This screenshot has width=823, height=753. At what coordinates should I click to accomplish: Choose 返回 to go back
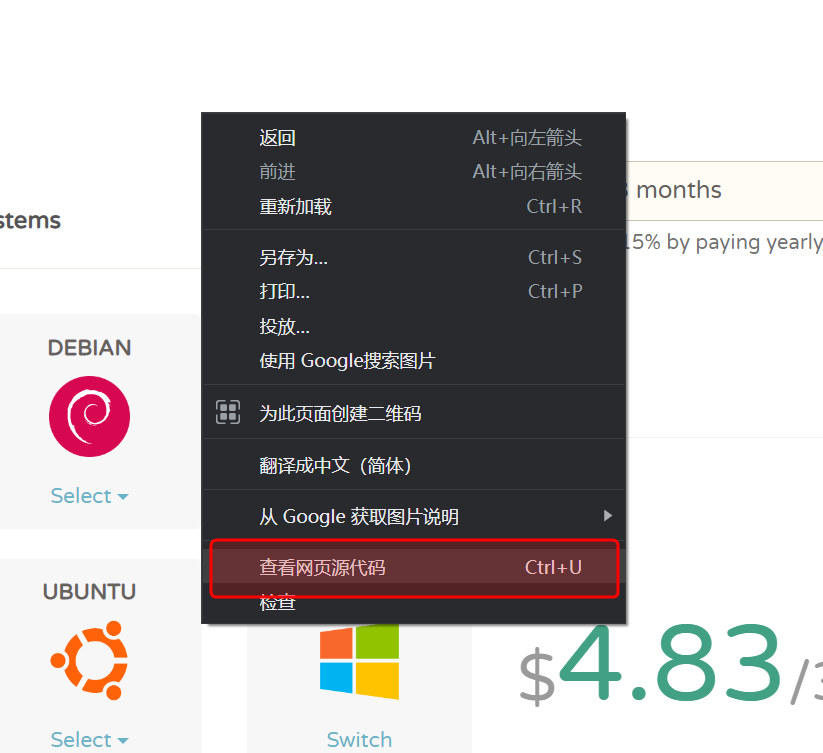click(278, 138)
